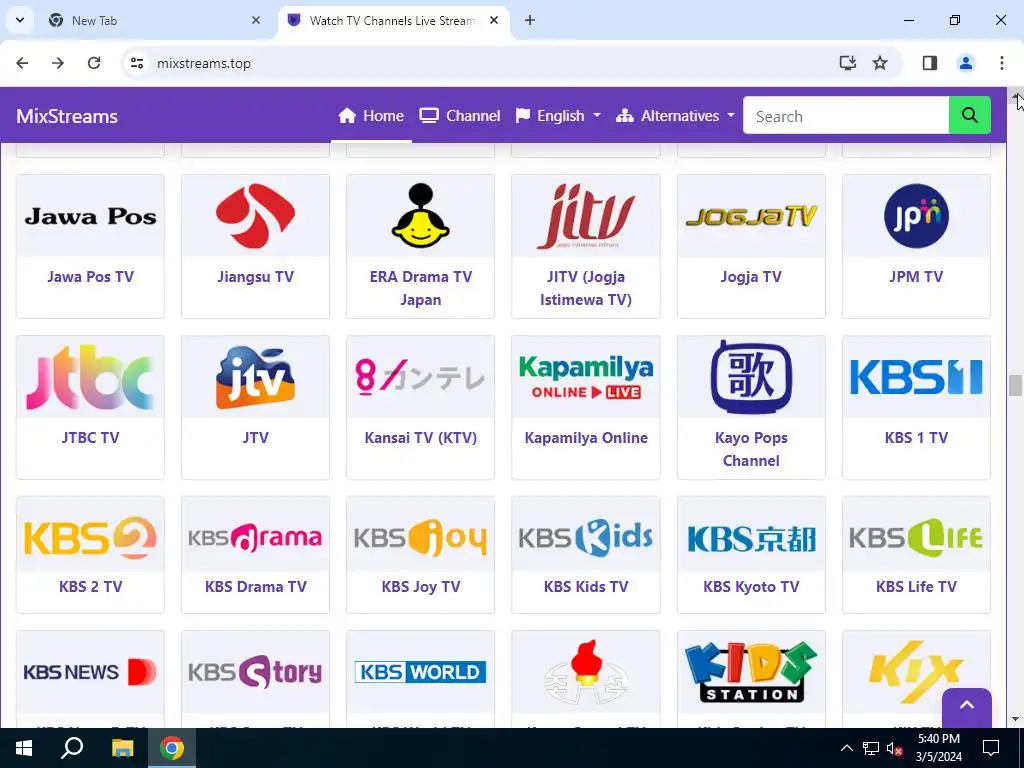Click the page vertical scrollbar thumb

click(x=1015, y=385)
